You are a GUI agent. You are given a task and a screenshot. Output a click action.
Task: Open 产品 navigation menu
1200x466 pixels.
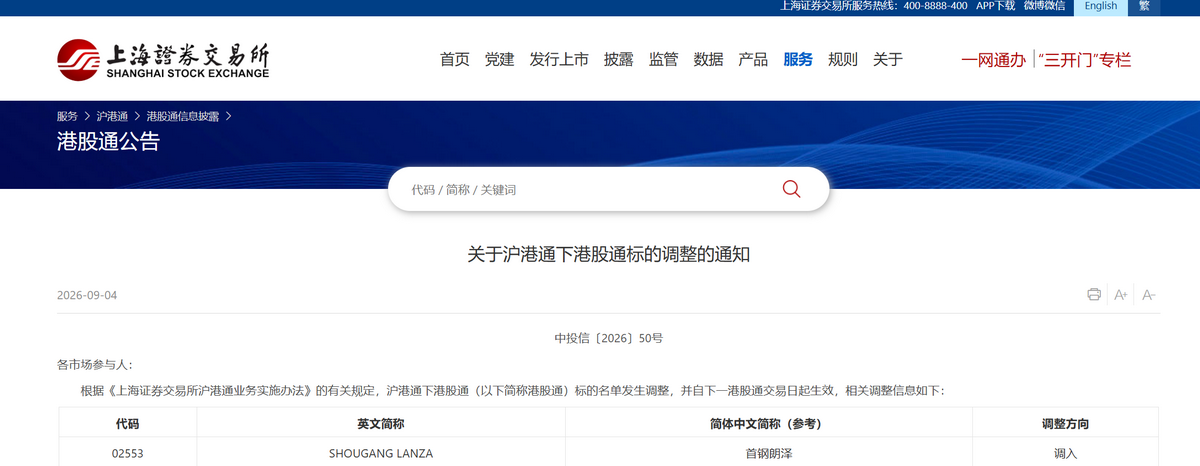click(x=753, y=59)
